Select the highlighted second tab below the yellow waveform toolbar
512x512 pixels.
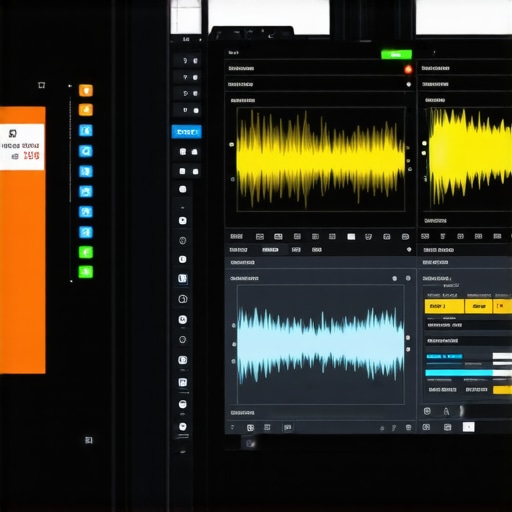click(x=270, y=250)
